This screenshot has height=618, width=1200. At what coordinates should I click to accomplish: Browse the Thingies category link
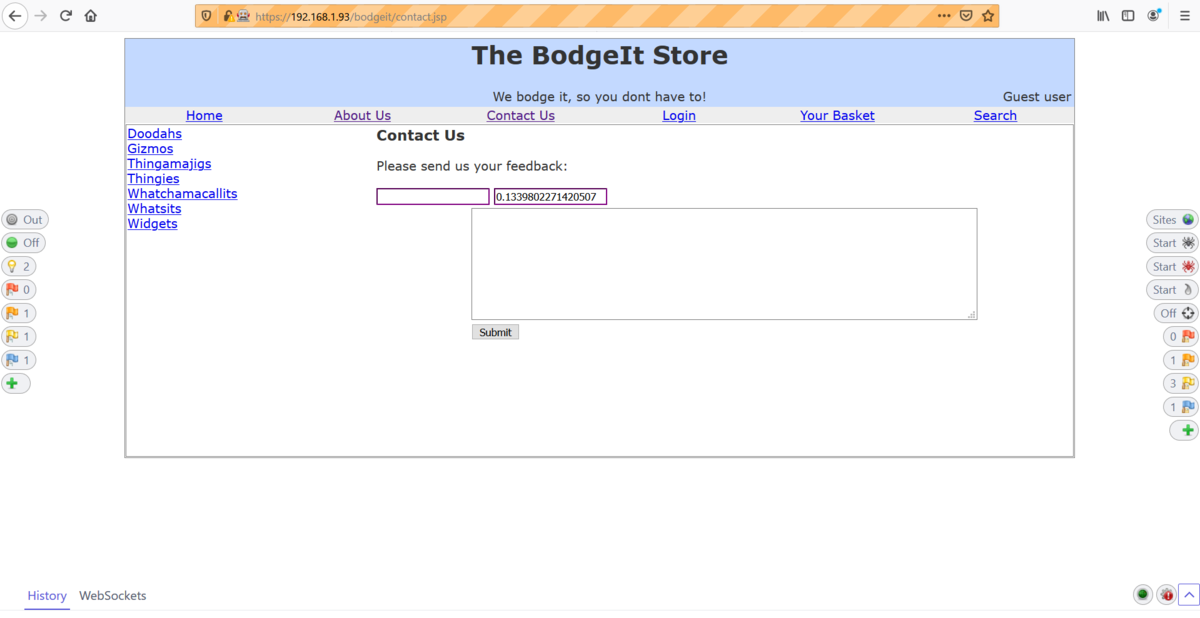(x=153, y=179)
